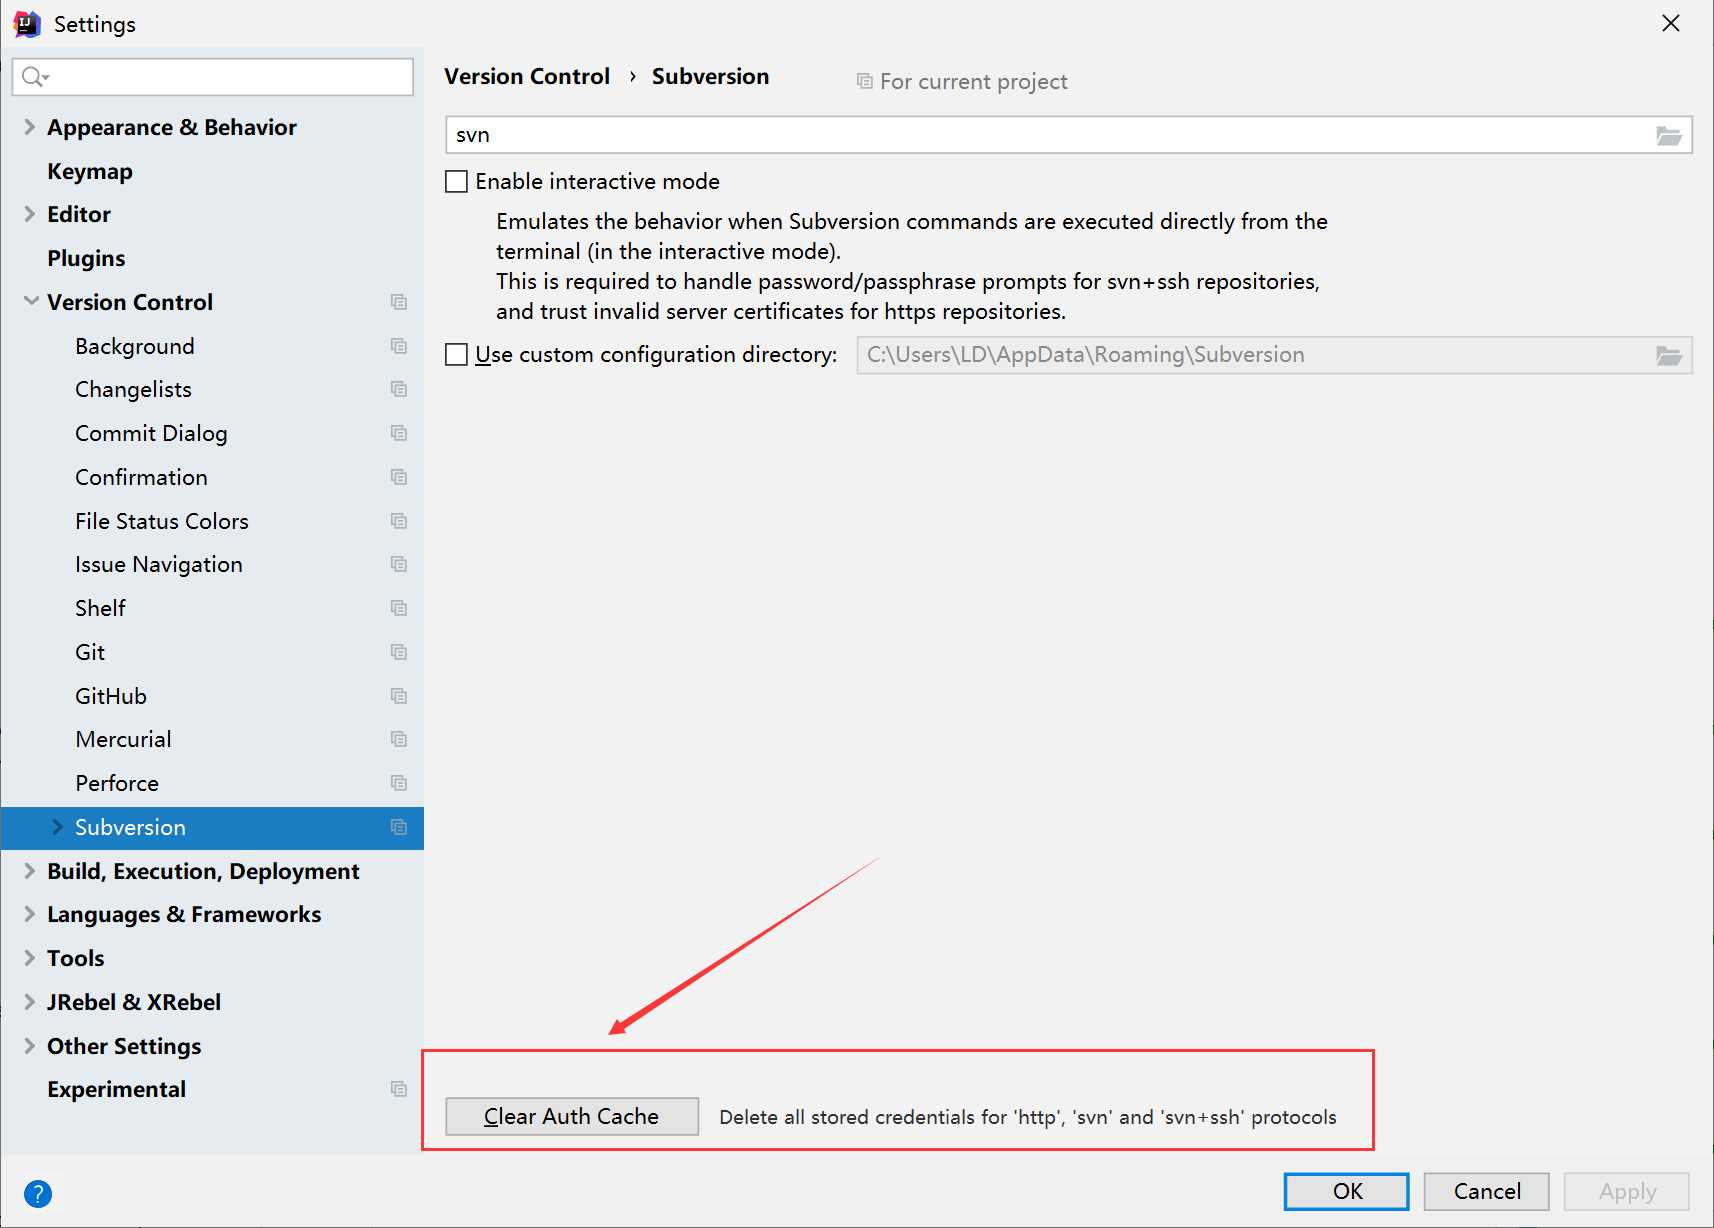
Task: Click project-level icon next to Issue Navigation
Action: 399,564
